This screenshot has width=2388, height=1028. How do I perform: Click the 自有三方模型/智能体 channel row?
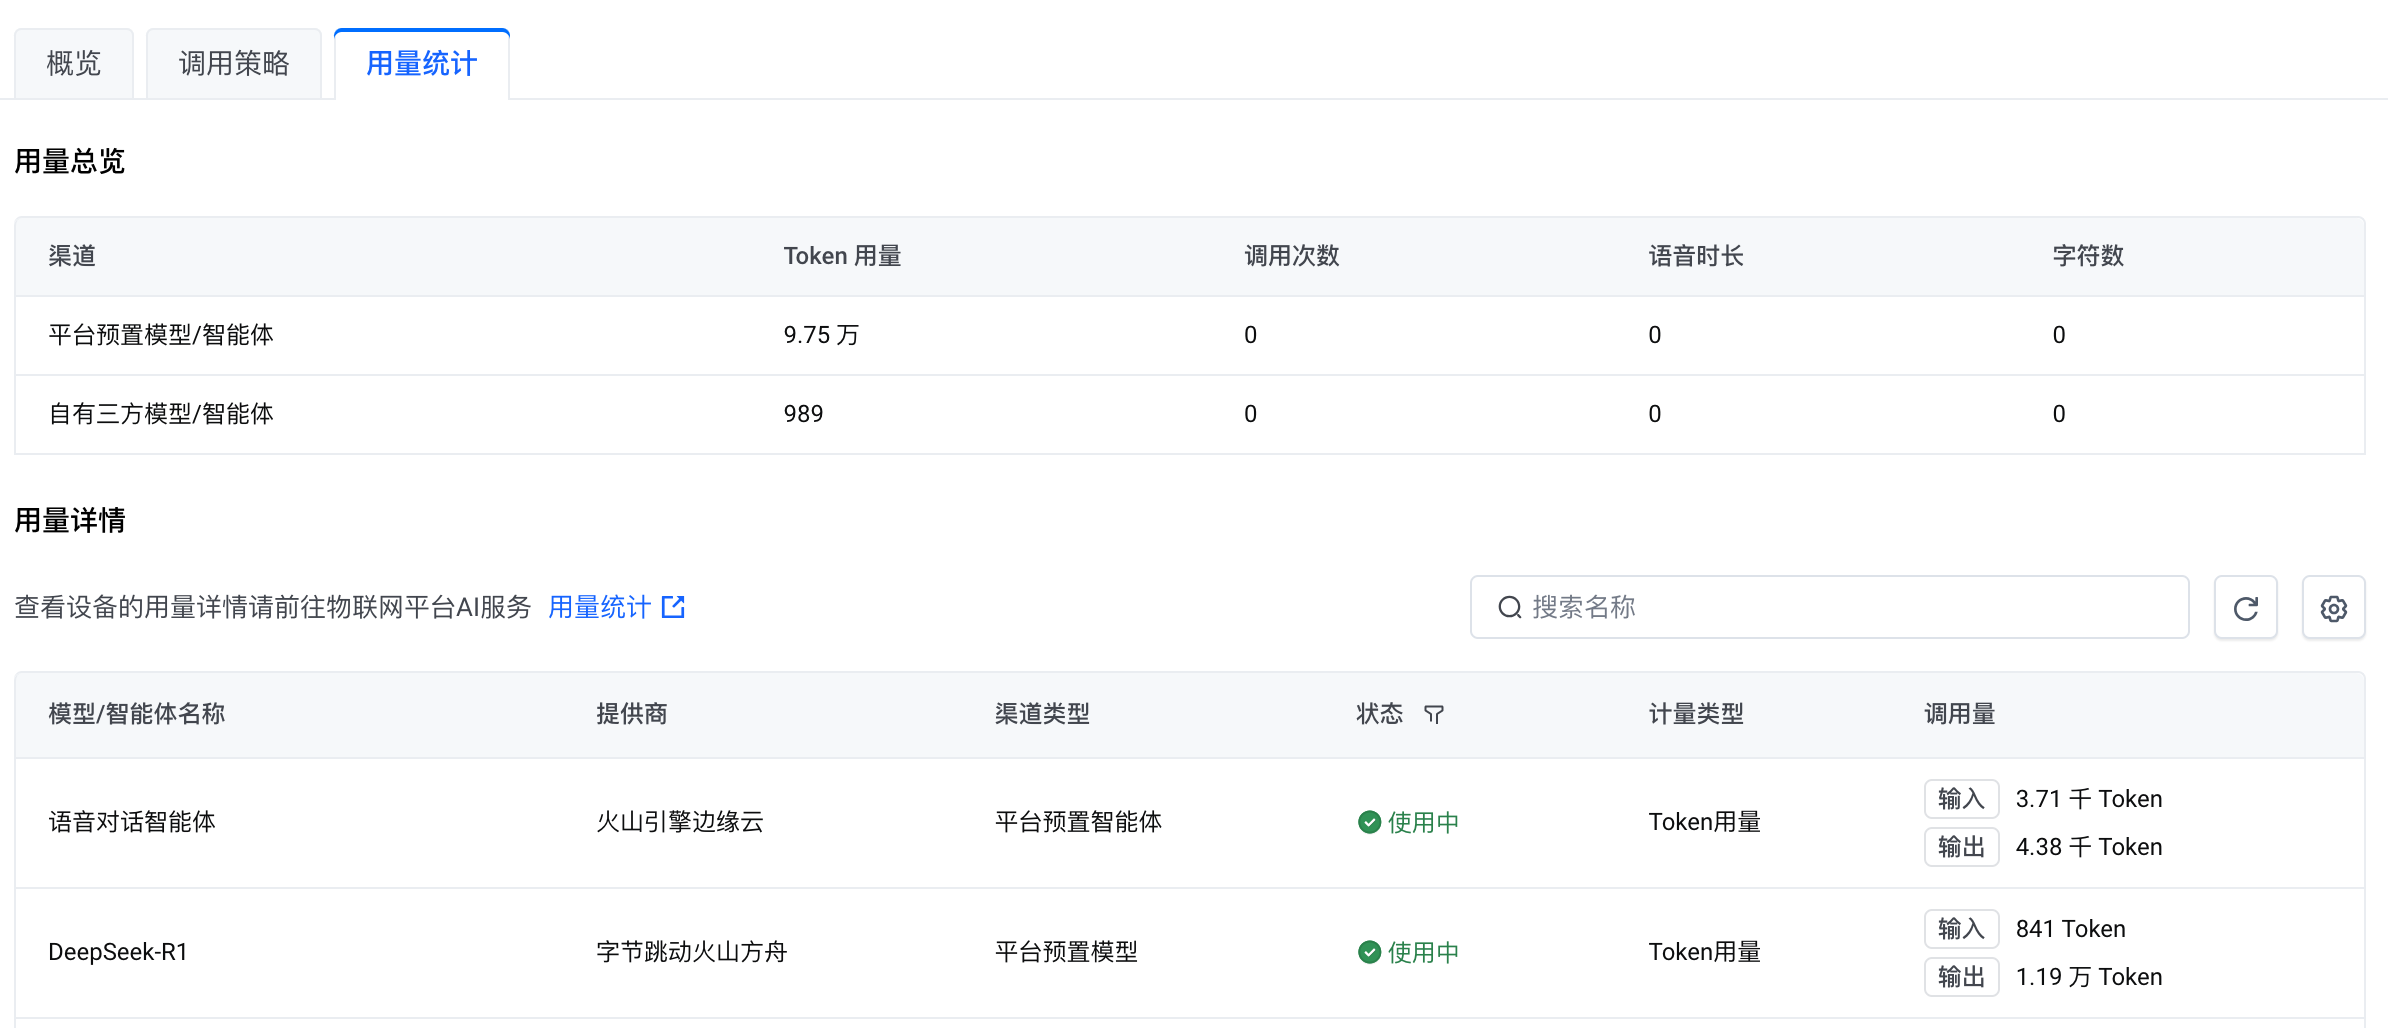(x=161, y=414)
